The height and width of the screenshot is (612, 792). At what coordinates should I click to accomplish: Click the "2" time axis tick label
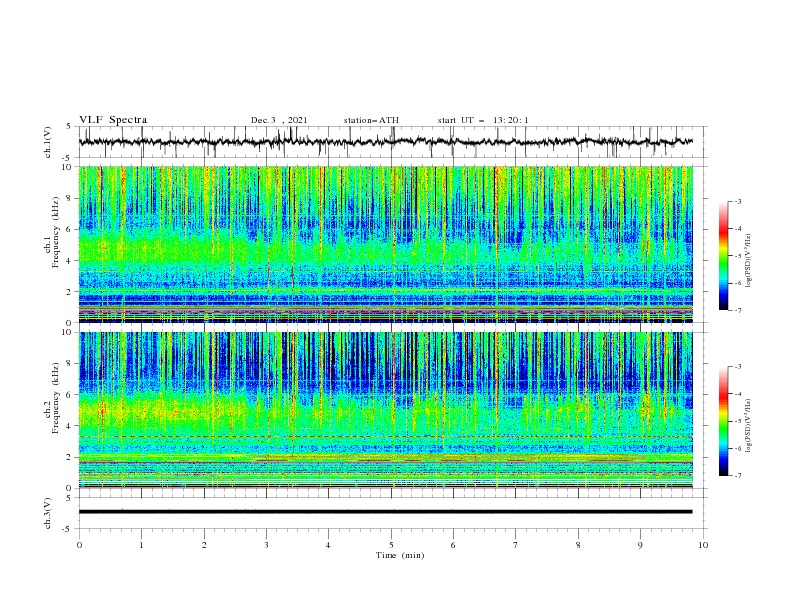tap(204, 545)
